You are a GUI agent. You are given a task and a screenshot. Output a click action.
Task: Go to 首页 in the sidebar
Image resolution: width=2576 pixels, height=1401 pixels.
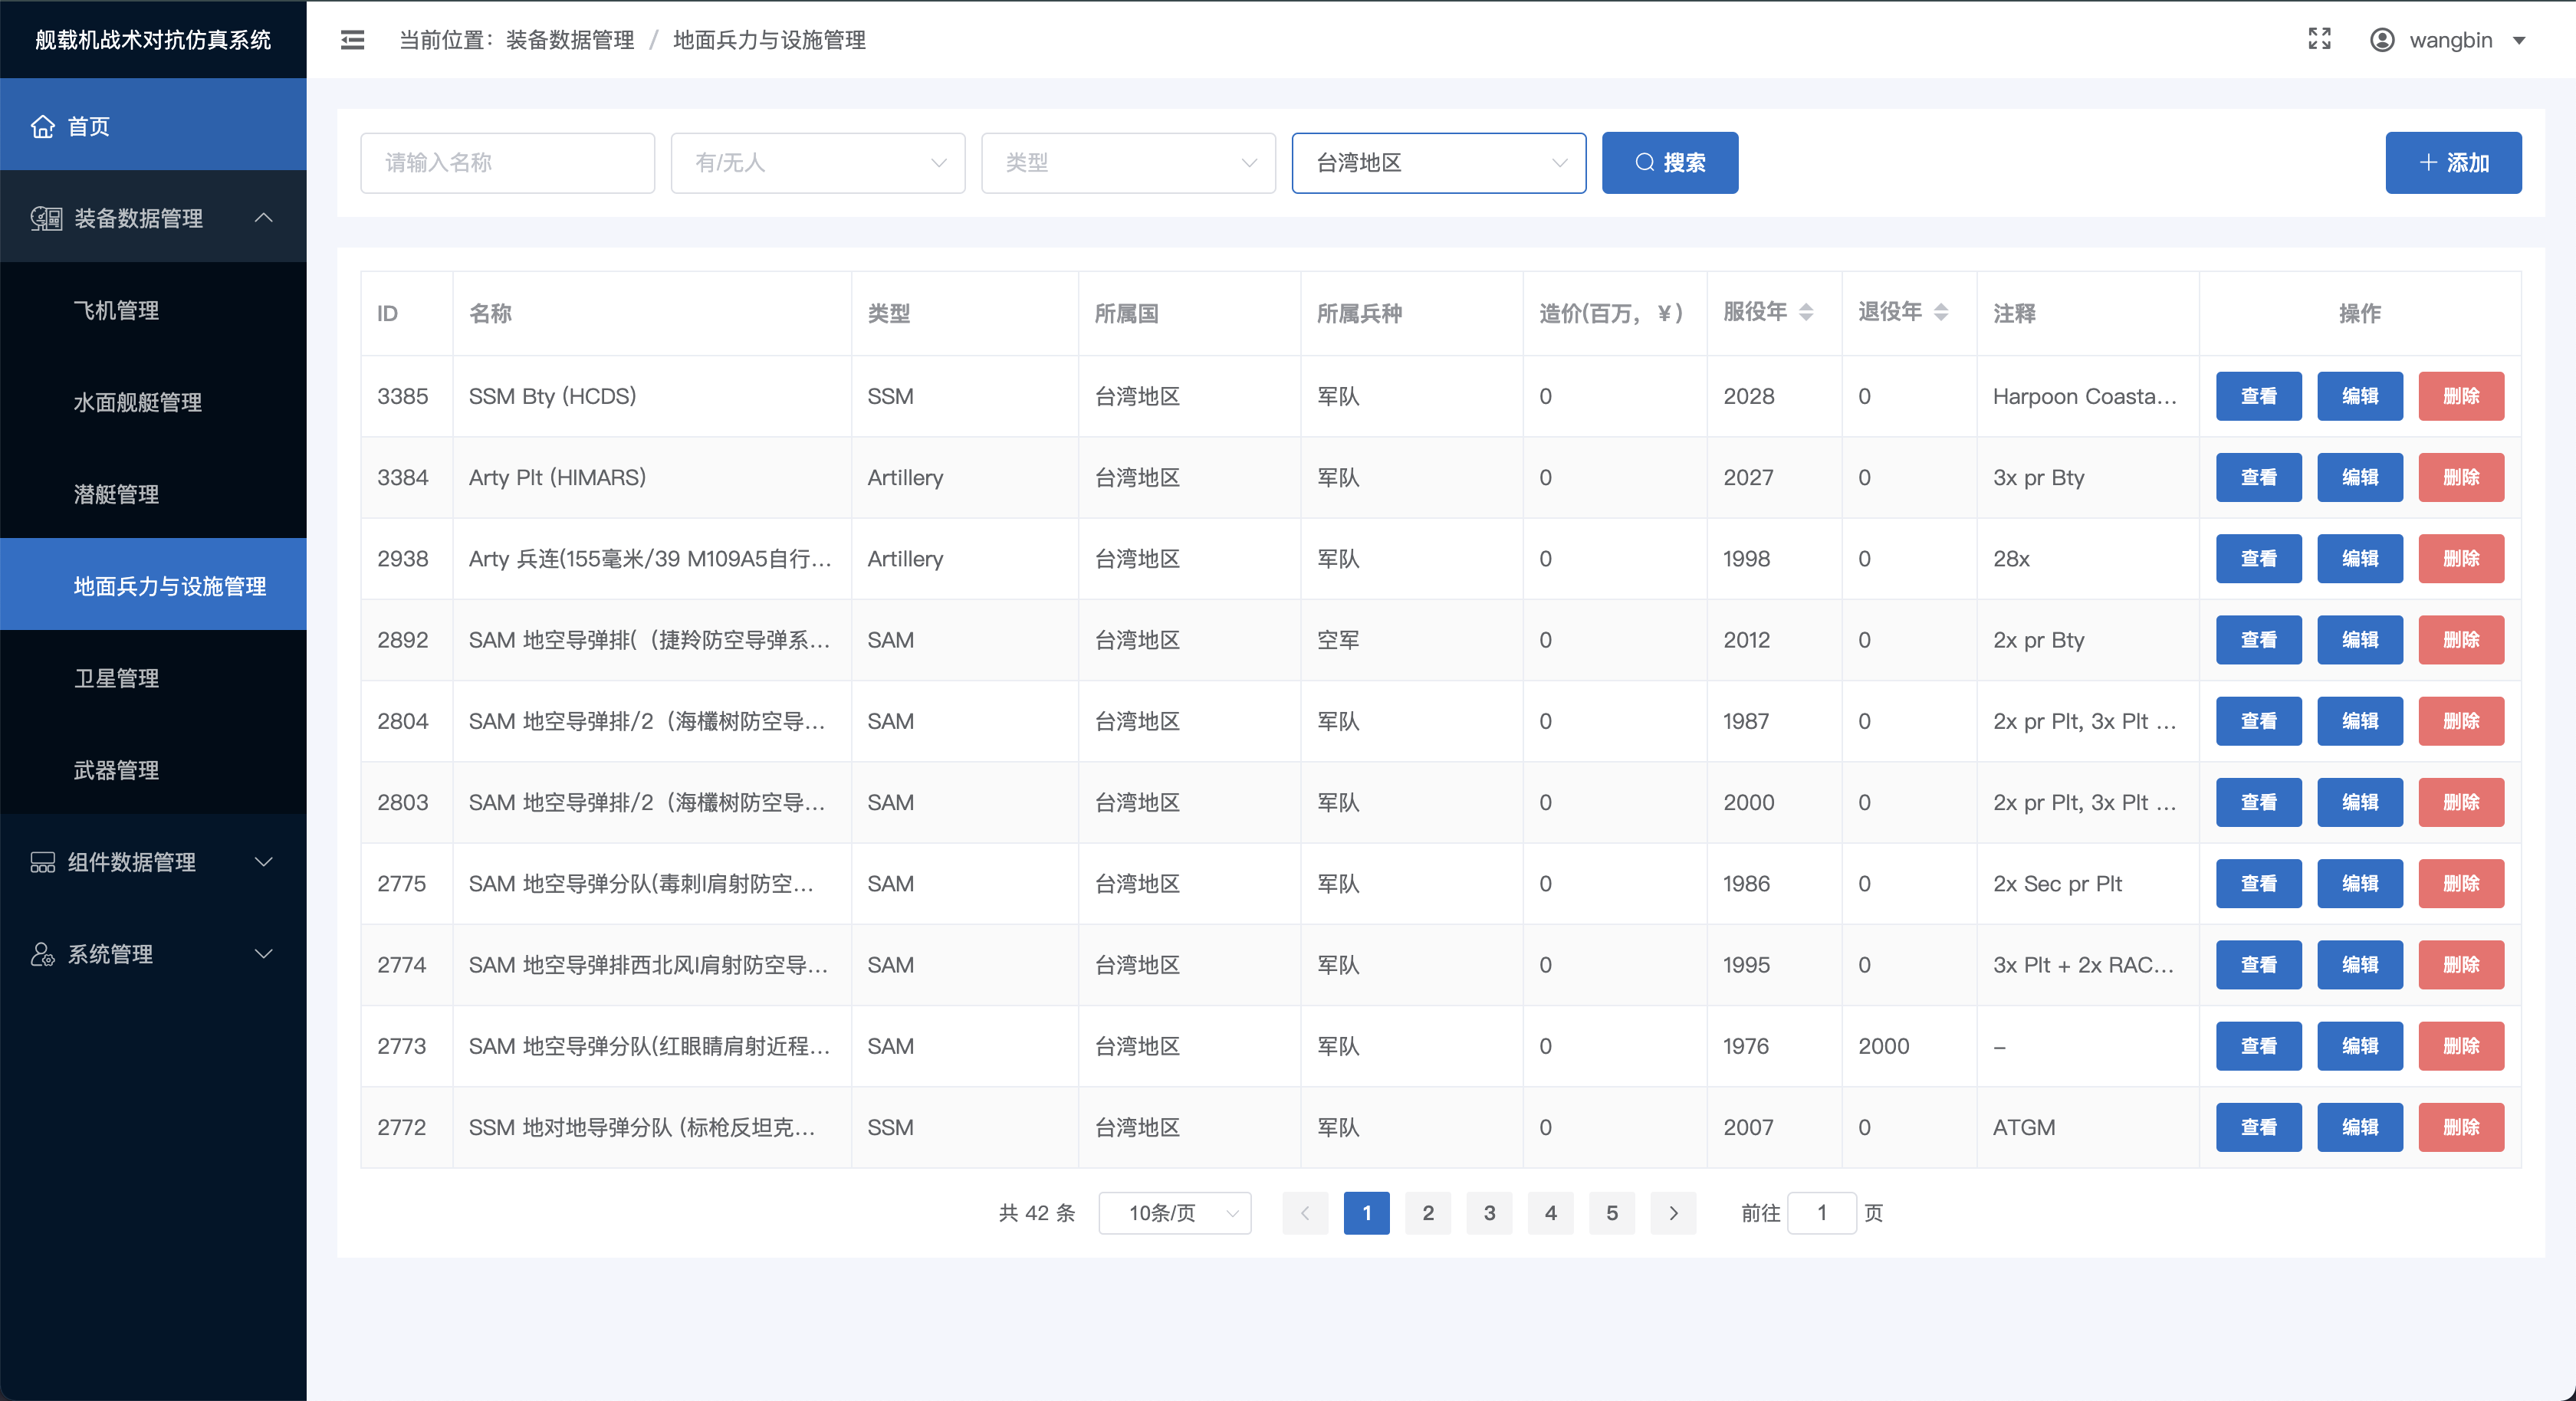point(153,126)
